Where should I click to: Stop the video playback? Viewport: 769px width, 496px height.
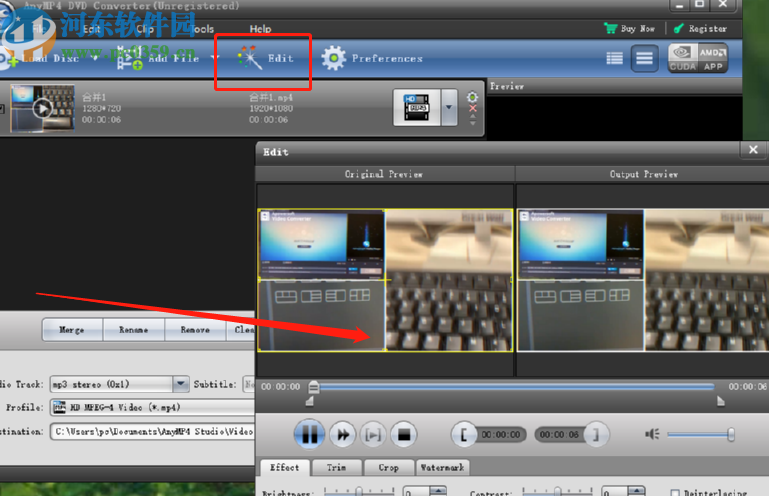[404, 435]
